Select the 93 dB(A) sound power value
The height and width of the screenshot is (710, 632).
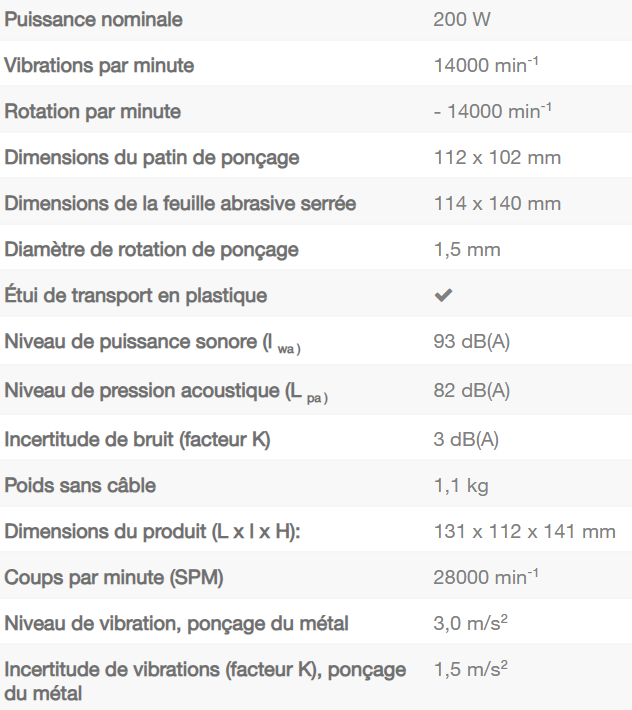click(472, 342)
